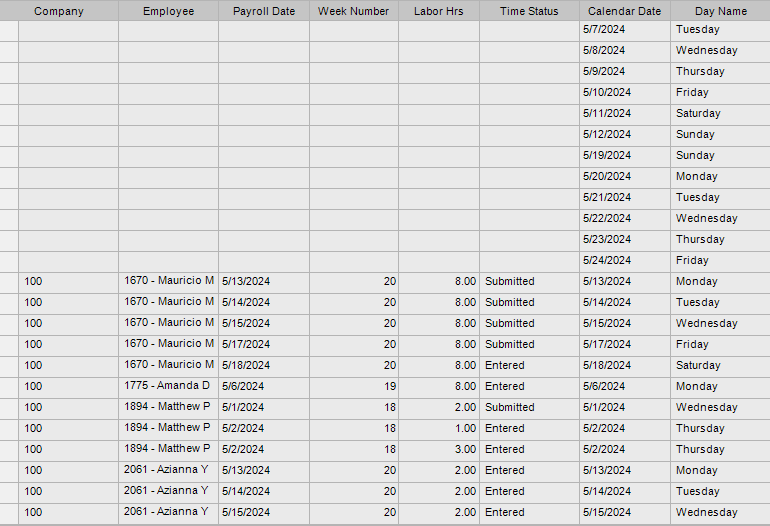Viewport: 770px width, 526px height.
Task: Select Azianna Y employee cell for payroll 5/13/2024
Action: coord(168,471)
